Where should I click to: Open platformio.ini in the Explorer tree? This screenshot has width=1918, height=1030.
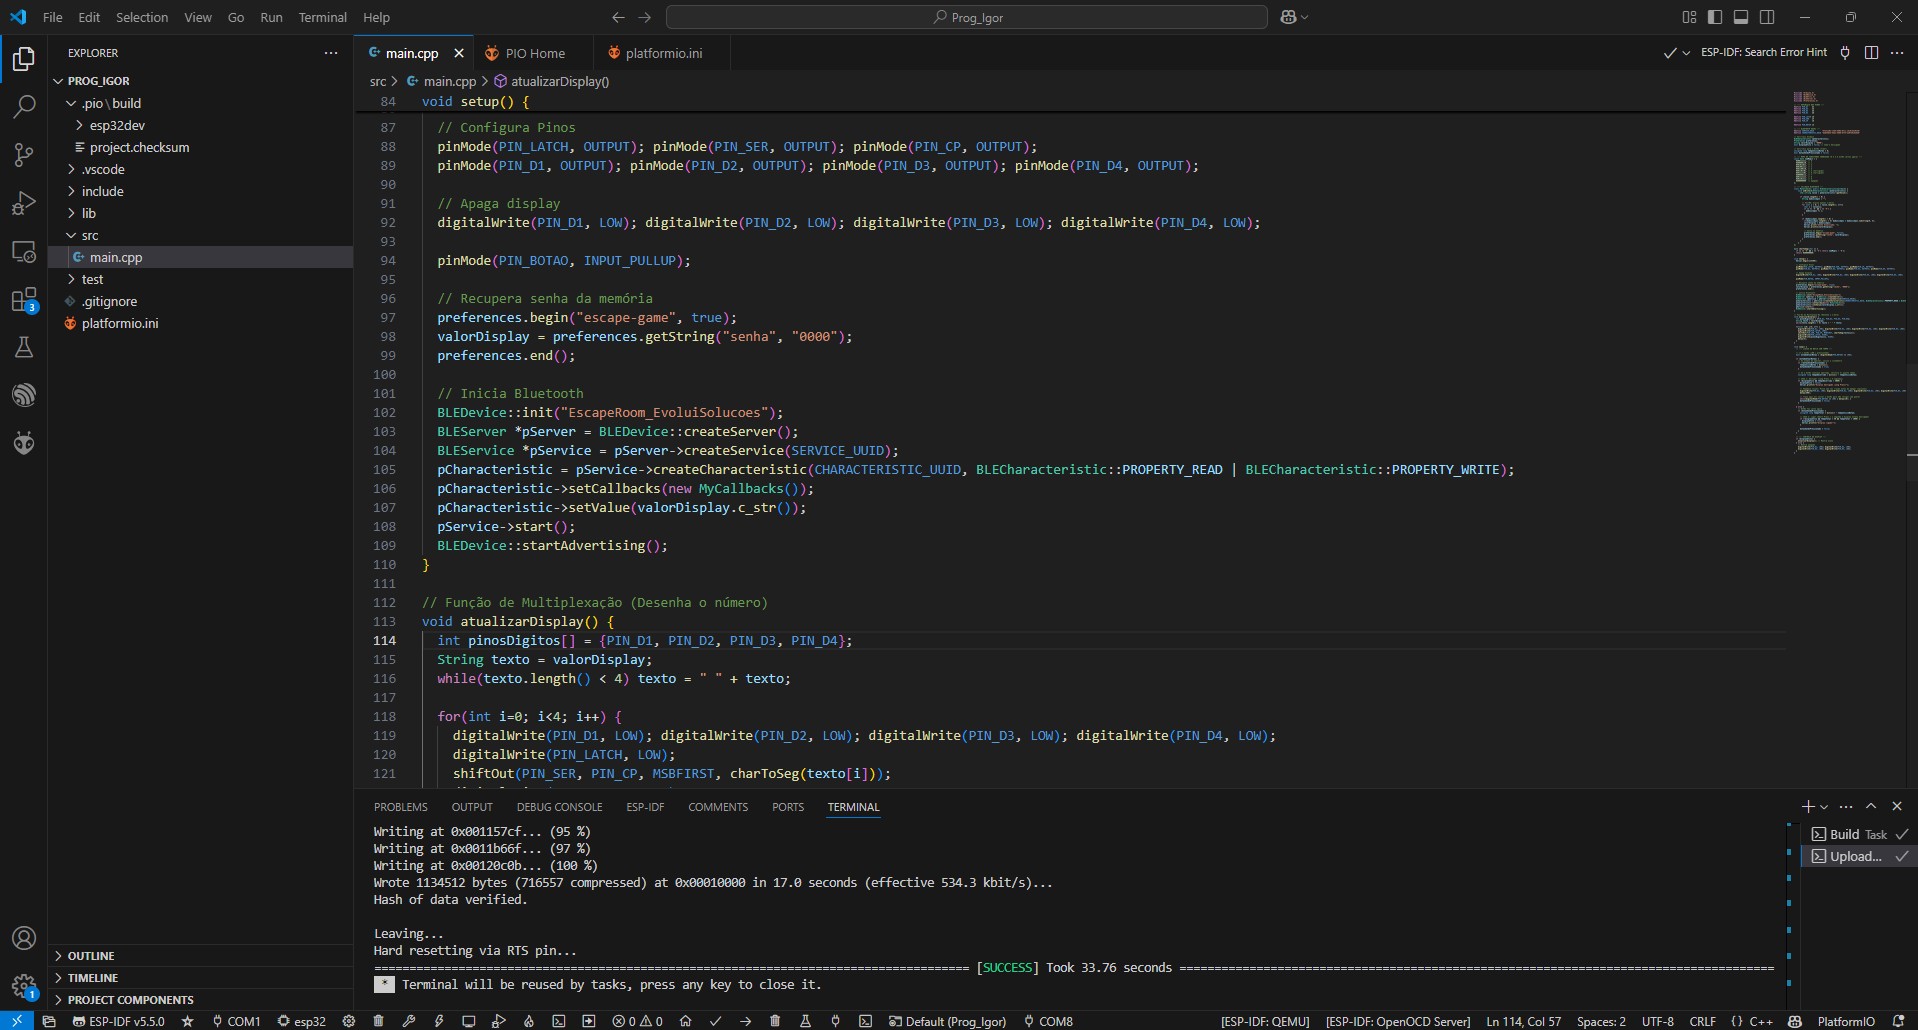(x=200, y=323)
